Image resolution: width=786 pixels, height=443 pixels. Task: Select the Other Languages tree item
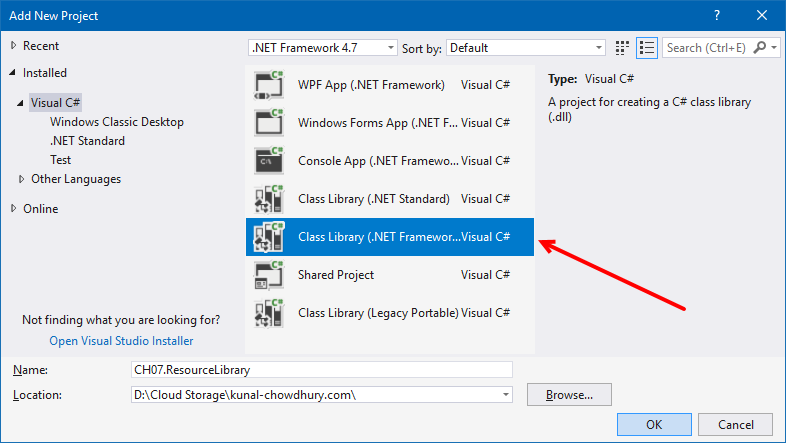tap(76, 179)
